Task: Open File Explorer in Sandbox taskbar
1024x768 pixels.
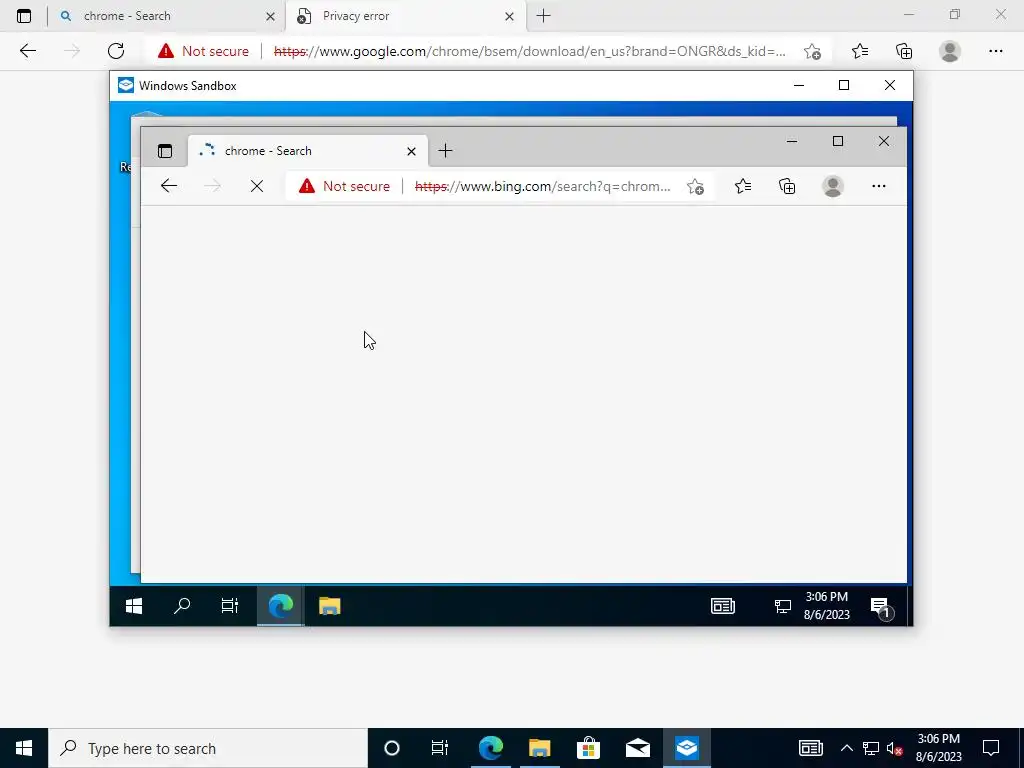Action: click(x=330, y=606)
